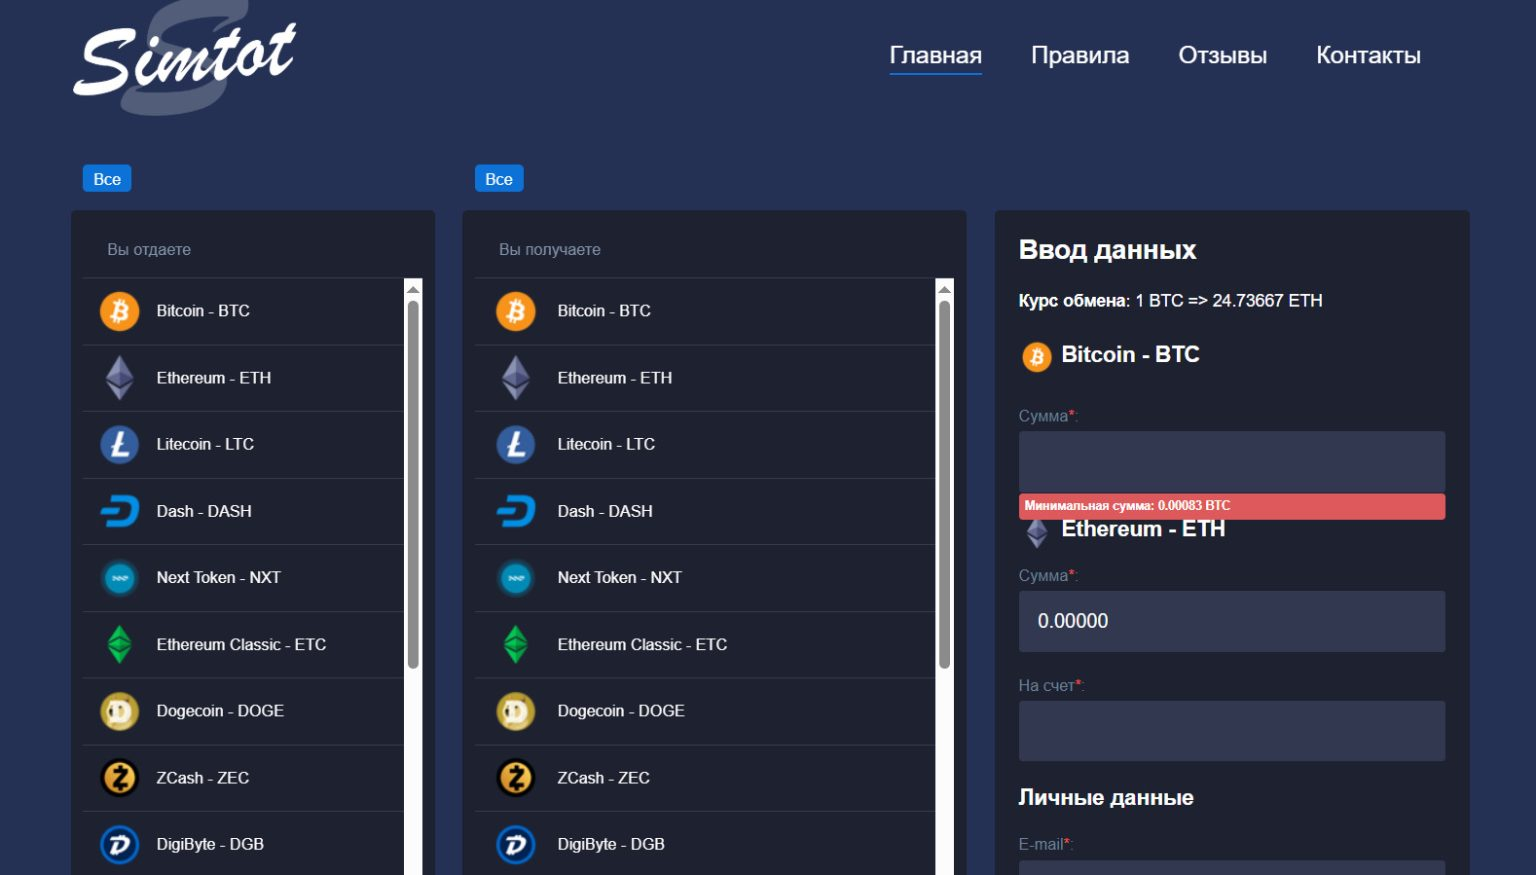Viewport: 1536px width, 875px height.
Task: Click the DigiByte icon in the give list
Action: point(120,844)
